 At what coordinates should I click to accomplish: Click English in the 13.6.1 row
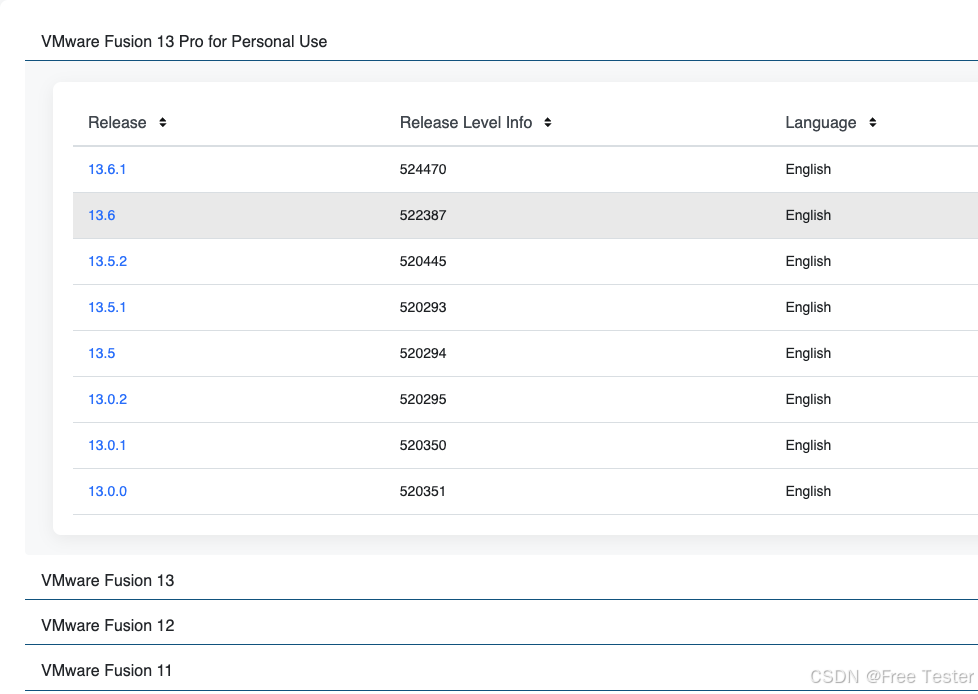(808, 170)
